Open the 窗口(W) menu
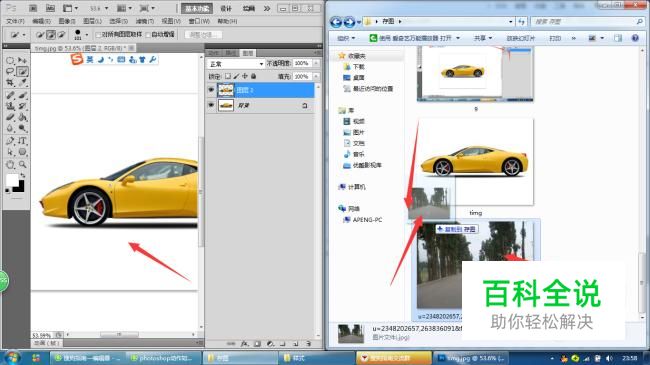The height and width of the screenshot is (365, 650). [x=199, y=21]
